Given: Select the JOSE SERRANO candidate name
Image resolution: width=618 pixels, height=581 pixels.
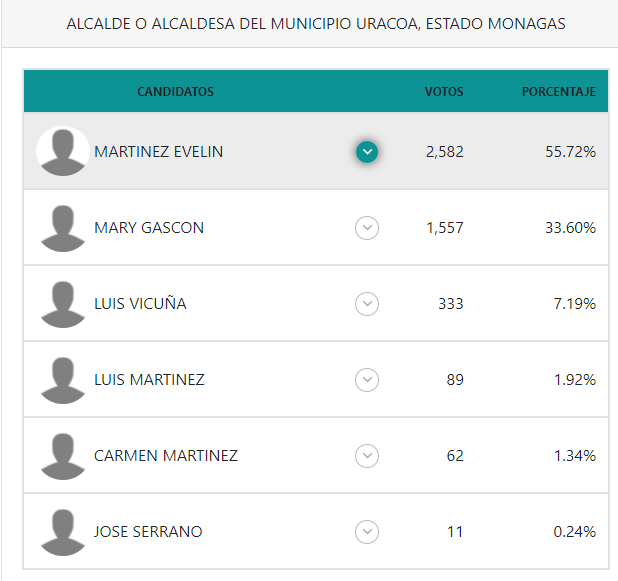Looking at the screenshot, I should [148, 532].
